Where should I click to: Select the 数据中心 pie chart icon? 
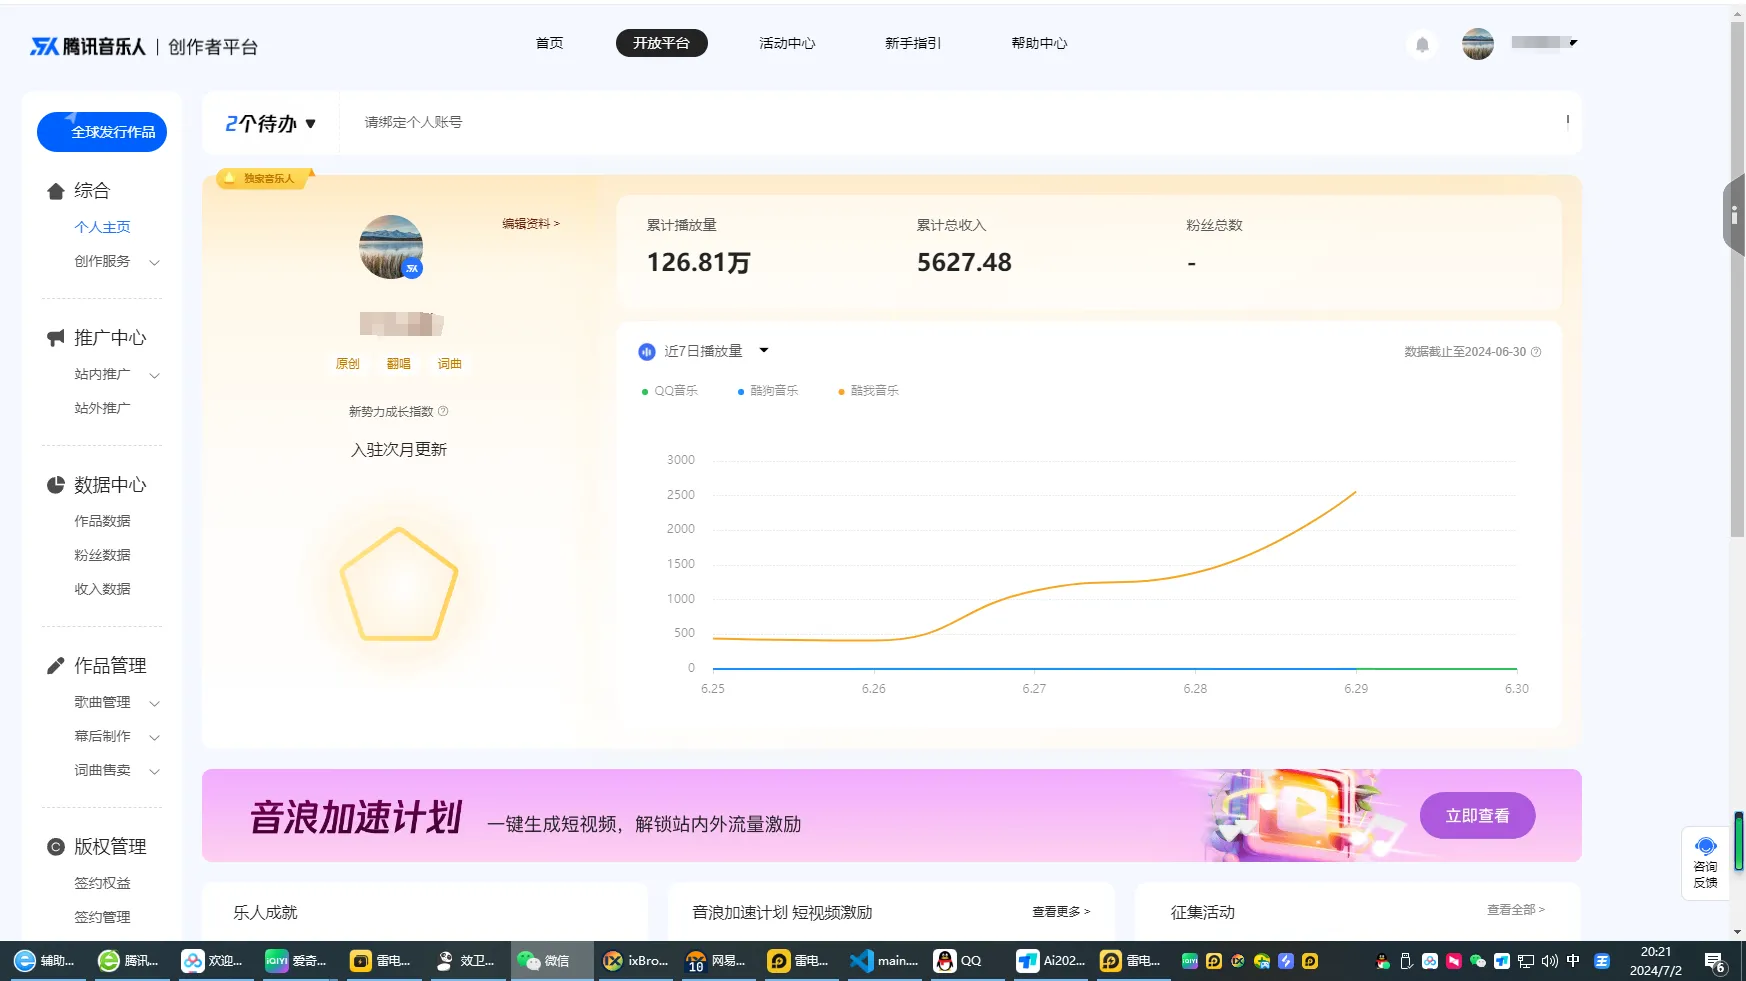click(55, 484)
